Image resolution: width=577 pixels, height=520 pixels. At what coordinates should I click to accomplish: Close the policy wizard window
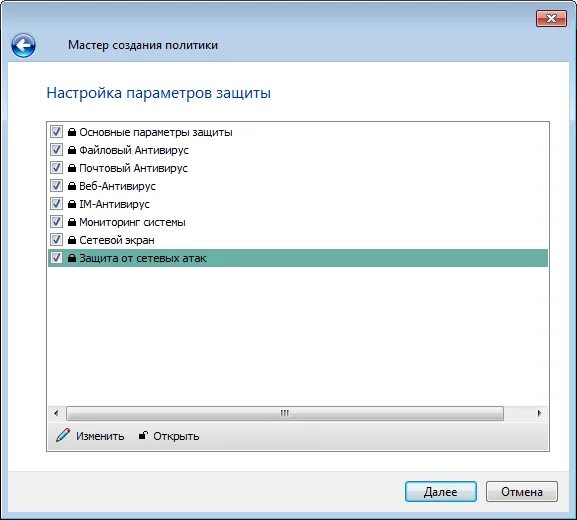(551, 18)
